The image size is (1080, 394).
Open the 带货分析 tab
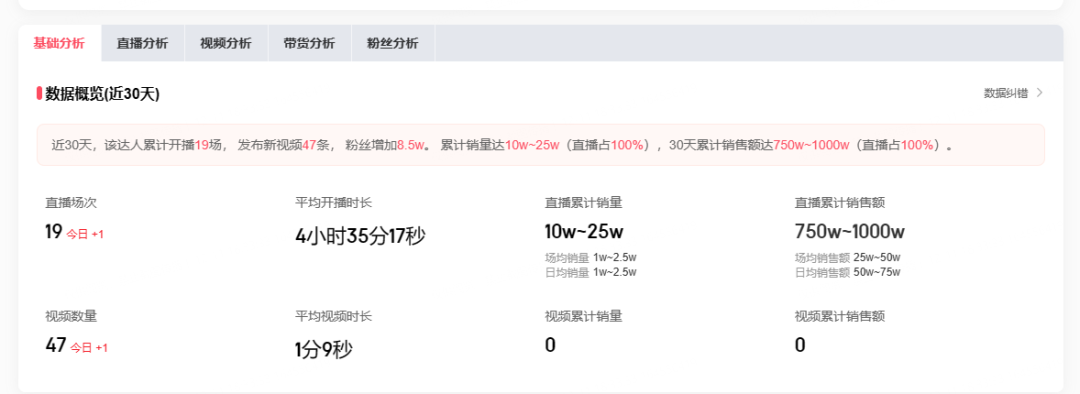coord(309,43)
